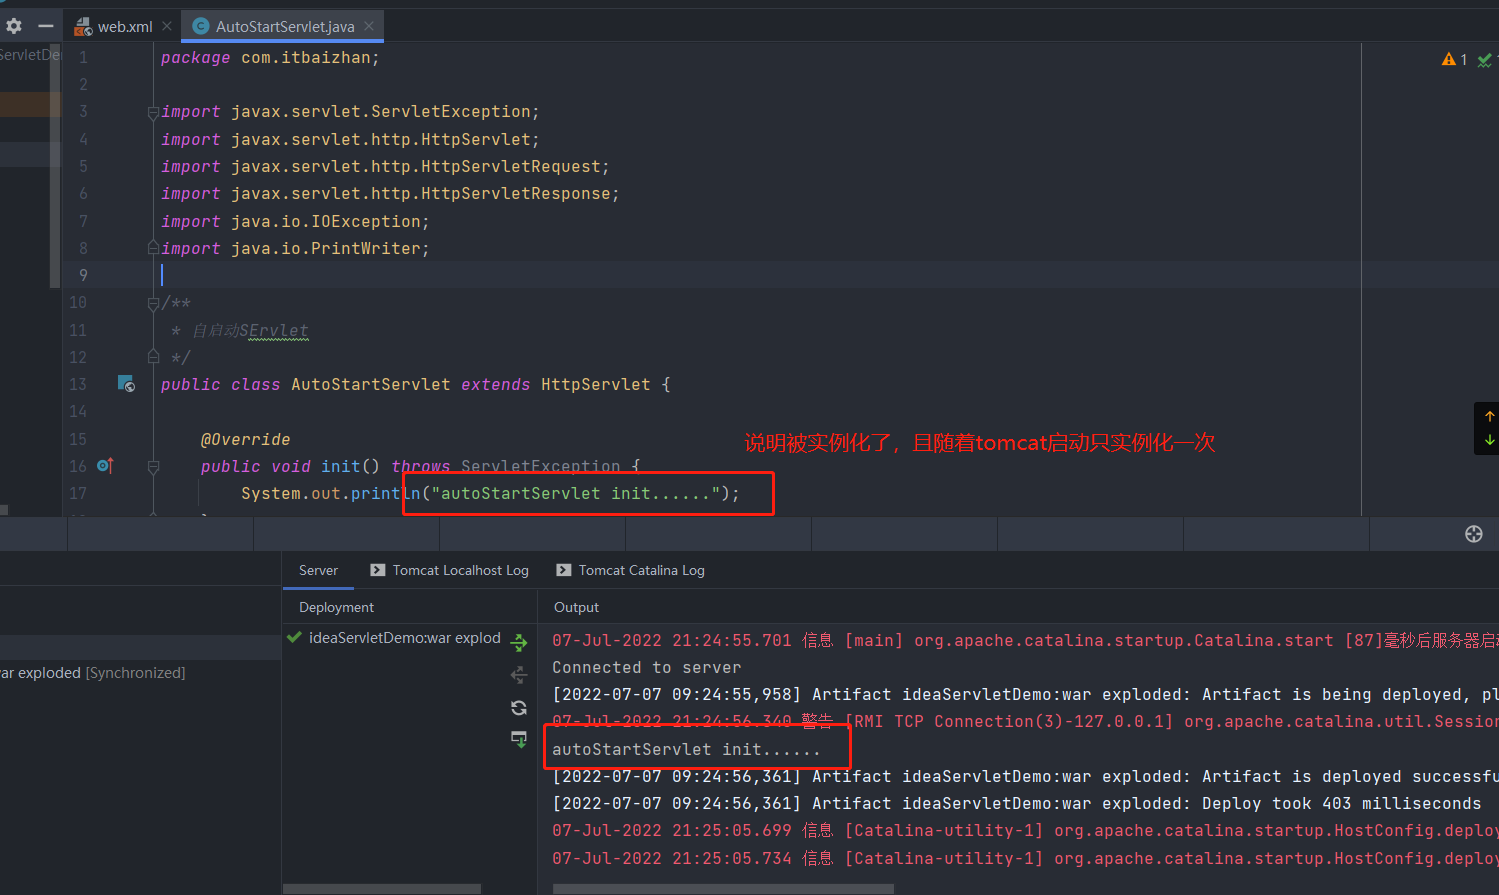Click import java.io.IOException line

click(295, 221)
